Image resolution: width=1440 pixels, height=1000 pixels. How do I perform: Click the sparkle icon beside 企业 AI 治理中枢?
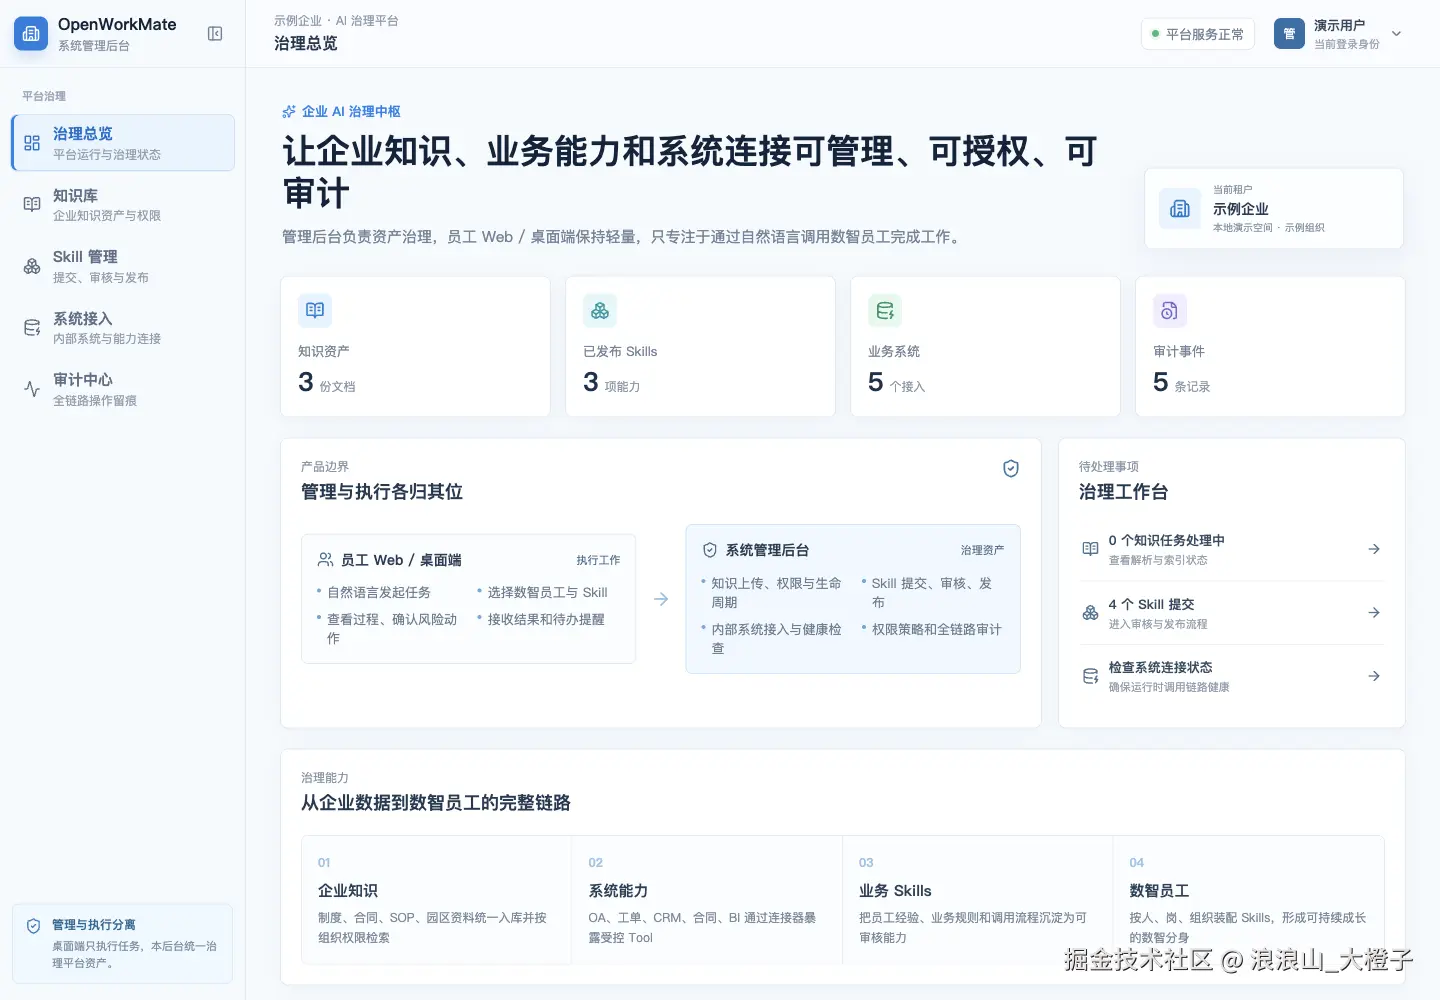289,111
